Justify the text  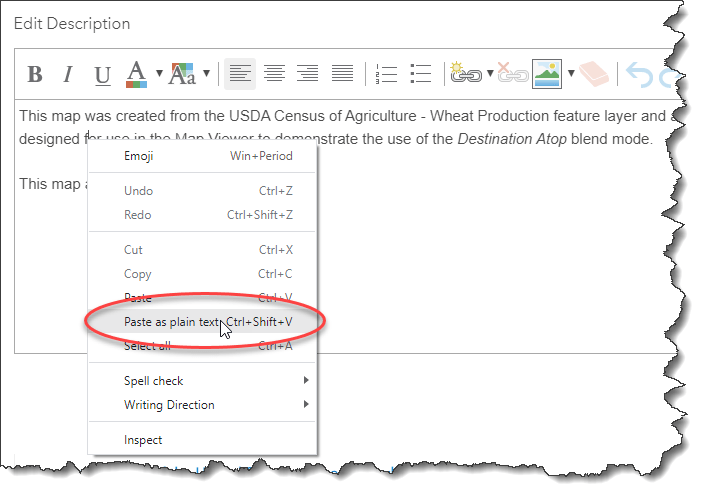click(342, 74)
